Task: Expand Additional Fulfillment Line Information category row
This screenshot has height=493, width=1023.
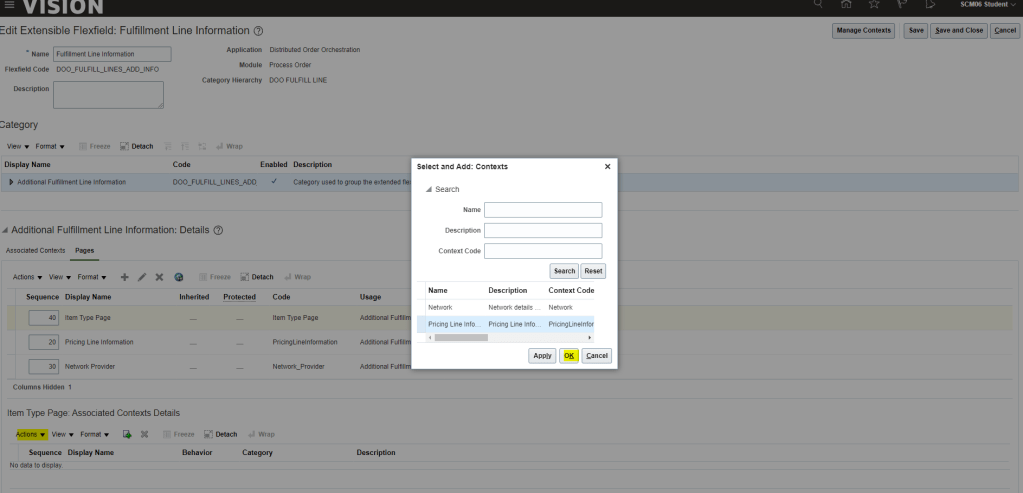Action: click(11, 182)
